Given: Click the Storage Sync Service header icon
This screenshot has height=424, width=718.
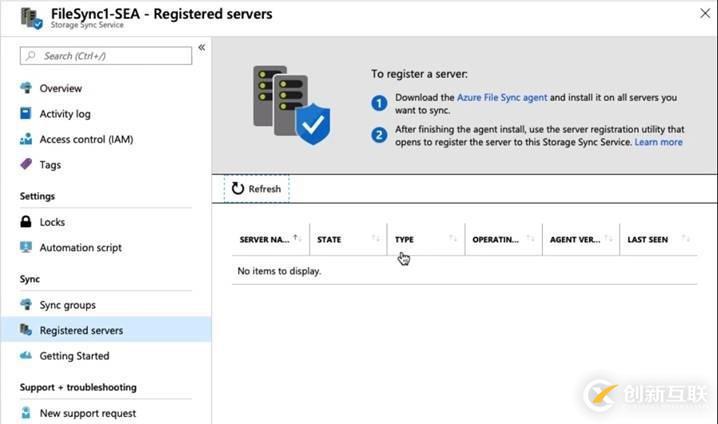Looking at the screenshot, I should pyautogui.click(x=32, y=18).
